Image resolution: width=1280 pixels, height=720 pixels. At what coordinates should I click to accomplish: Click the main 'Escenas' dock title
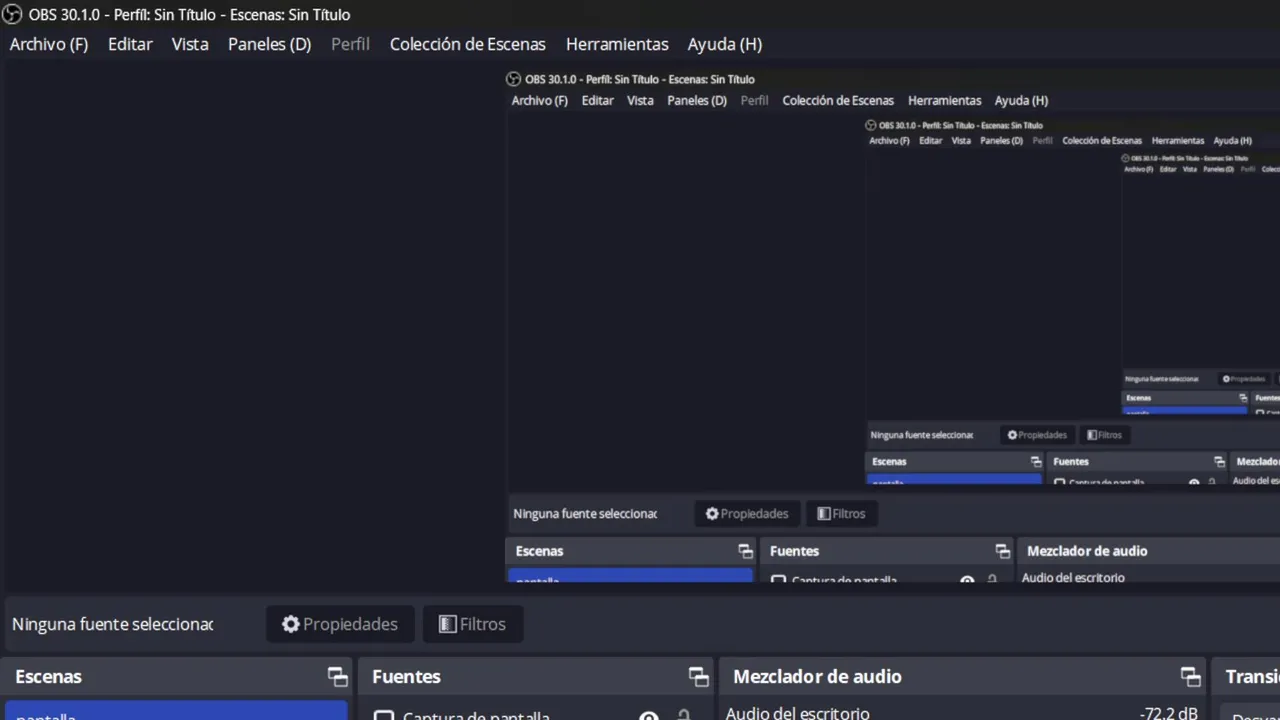(48, 677)
